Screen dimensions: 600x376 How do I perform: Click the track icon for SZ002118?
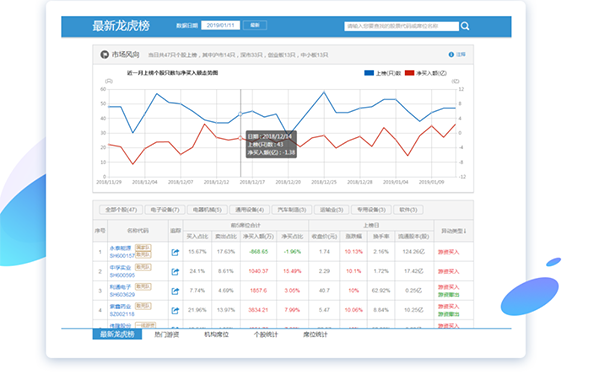(175, 310)
